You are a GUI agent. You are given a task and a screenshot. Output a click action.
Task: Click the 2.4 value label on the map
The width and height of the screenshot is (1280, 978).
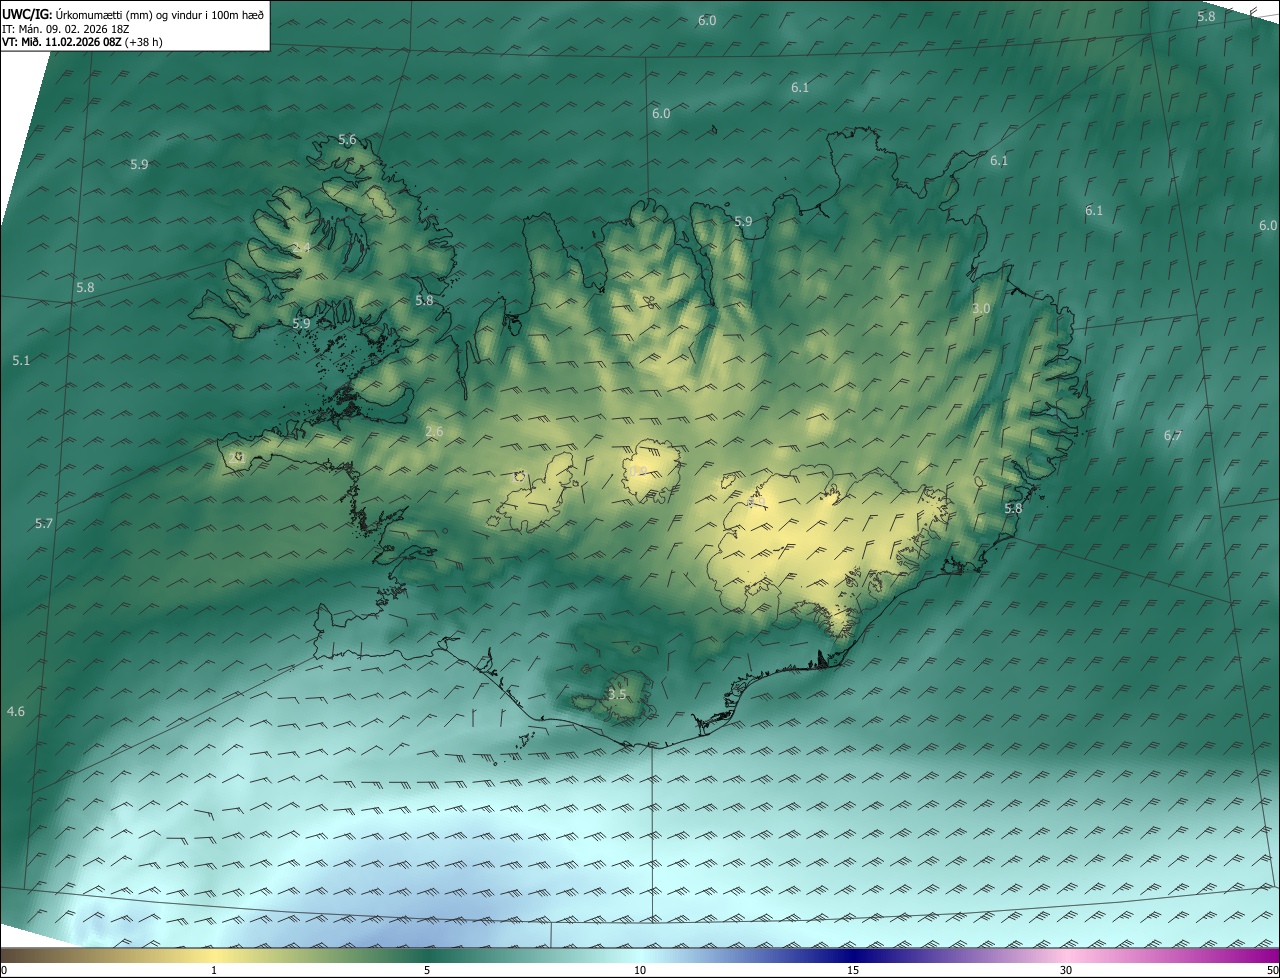301,248
